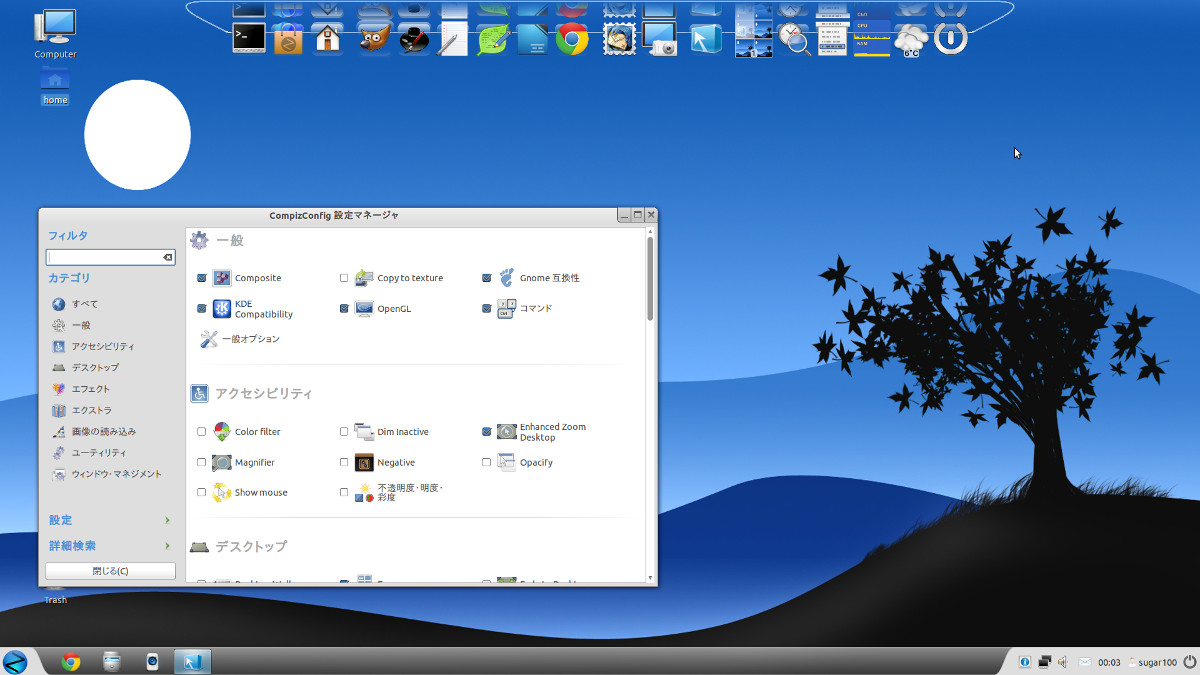Click the power button in the bottom panel
The image size is (1200, 675).
pyautogui.click(x=1190, y=661)
